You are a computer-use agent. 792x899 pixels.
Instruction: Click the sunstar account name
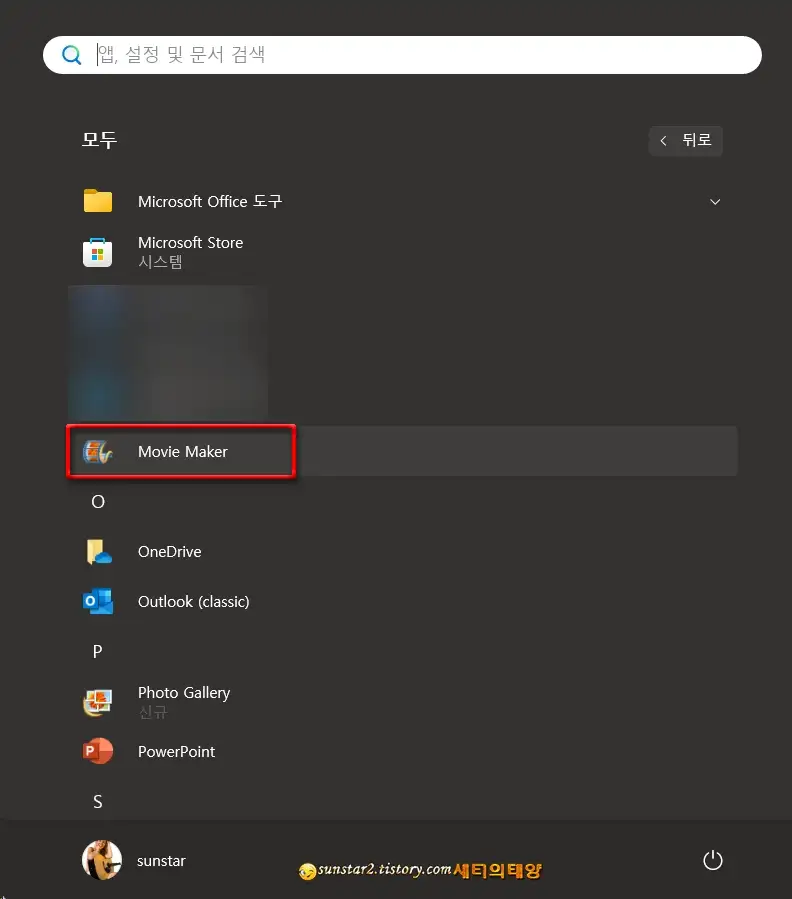pos(161,861)
